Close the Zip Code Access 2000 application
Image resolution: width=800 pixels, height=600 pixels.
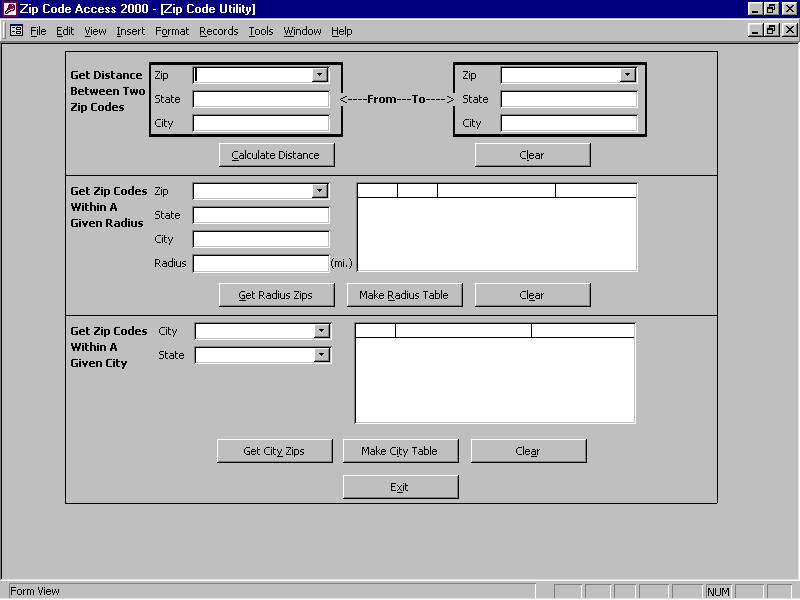tap(789, 9)
